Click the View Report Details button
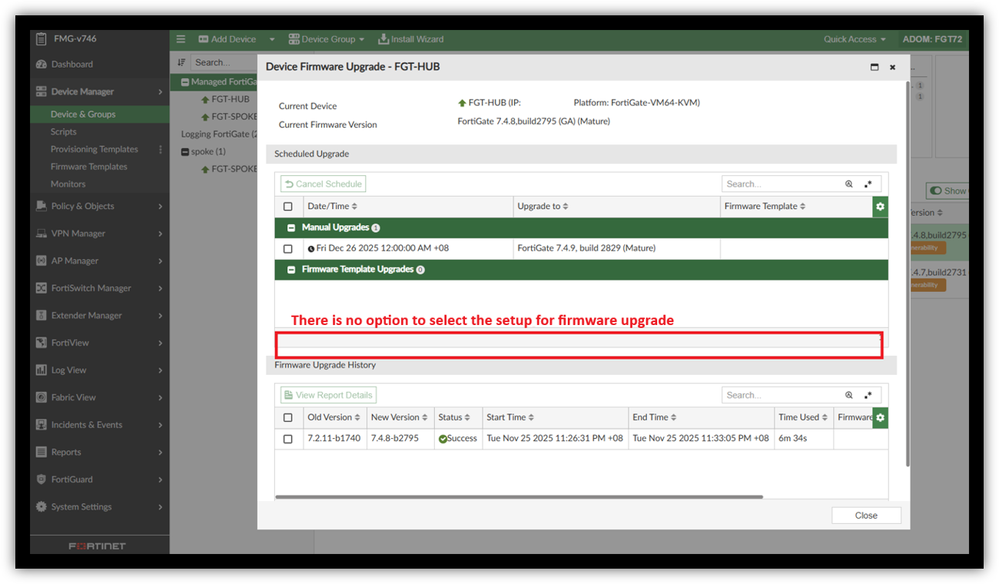 point(328,395)
